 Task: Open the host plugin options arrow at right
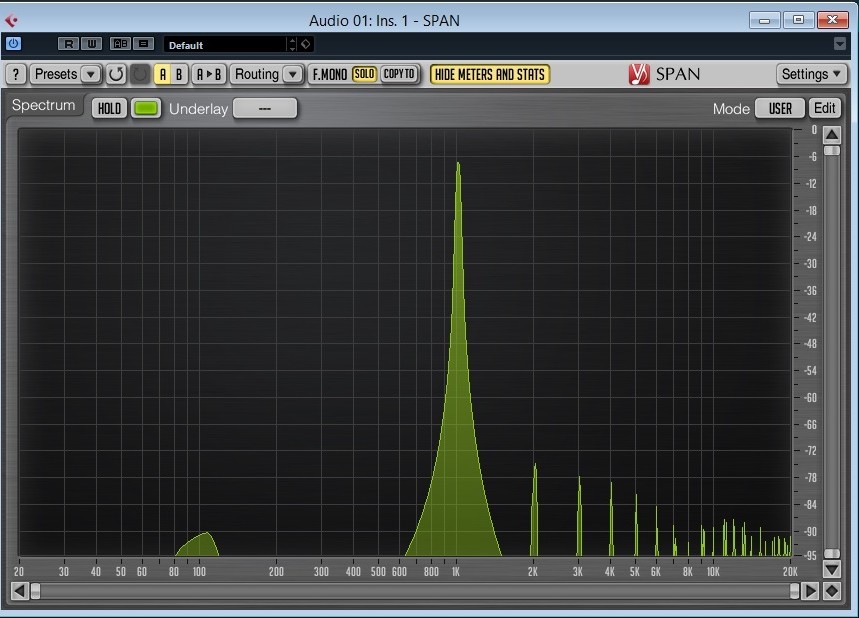pos(839,44)
